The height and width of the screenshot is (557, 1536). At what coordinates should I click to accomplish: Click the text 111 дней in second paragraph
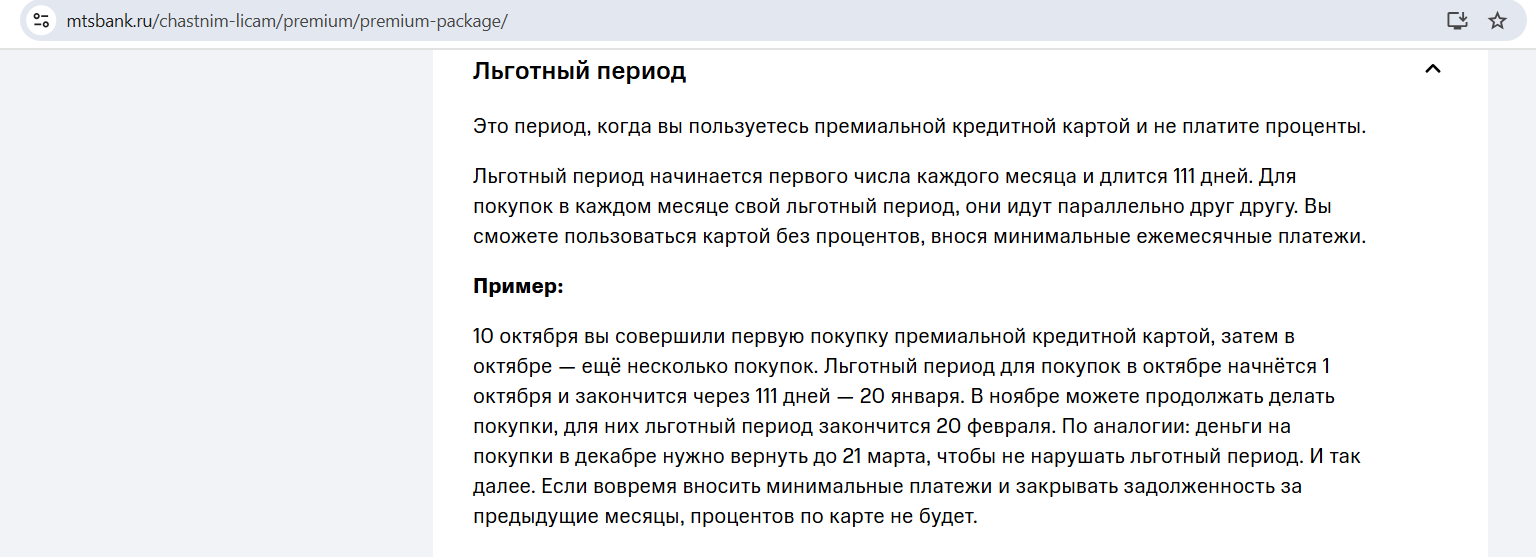(1212, 177)
